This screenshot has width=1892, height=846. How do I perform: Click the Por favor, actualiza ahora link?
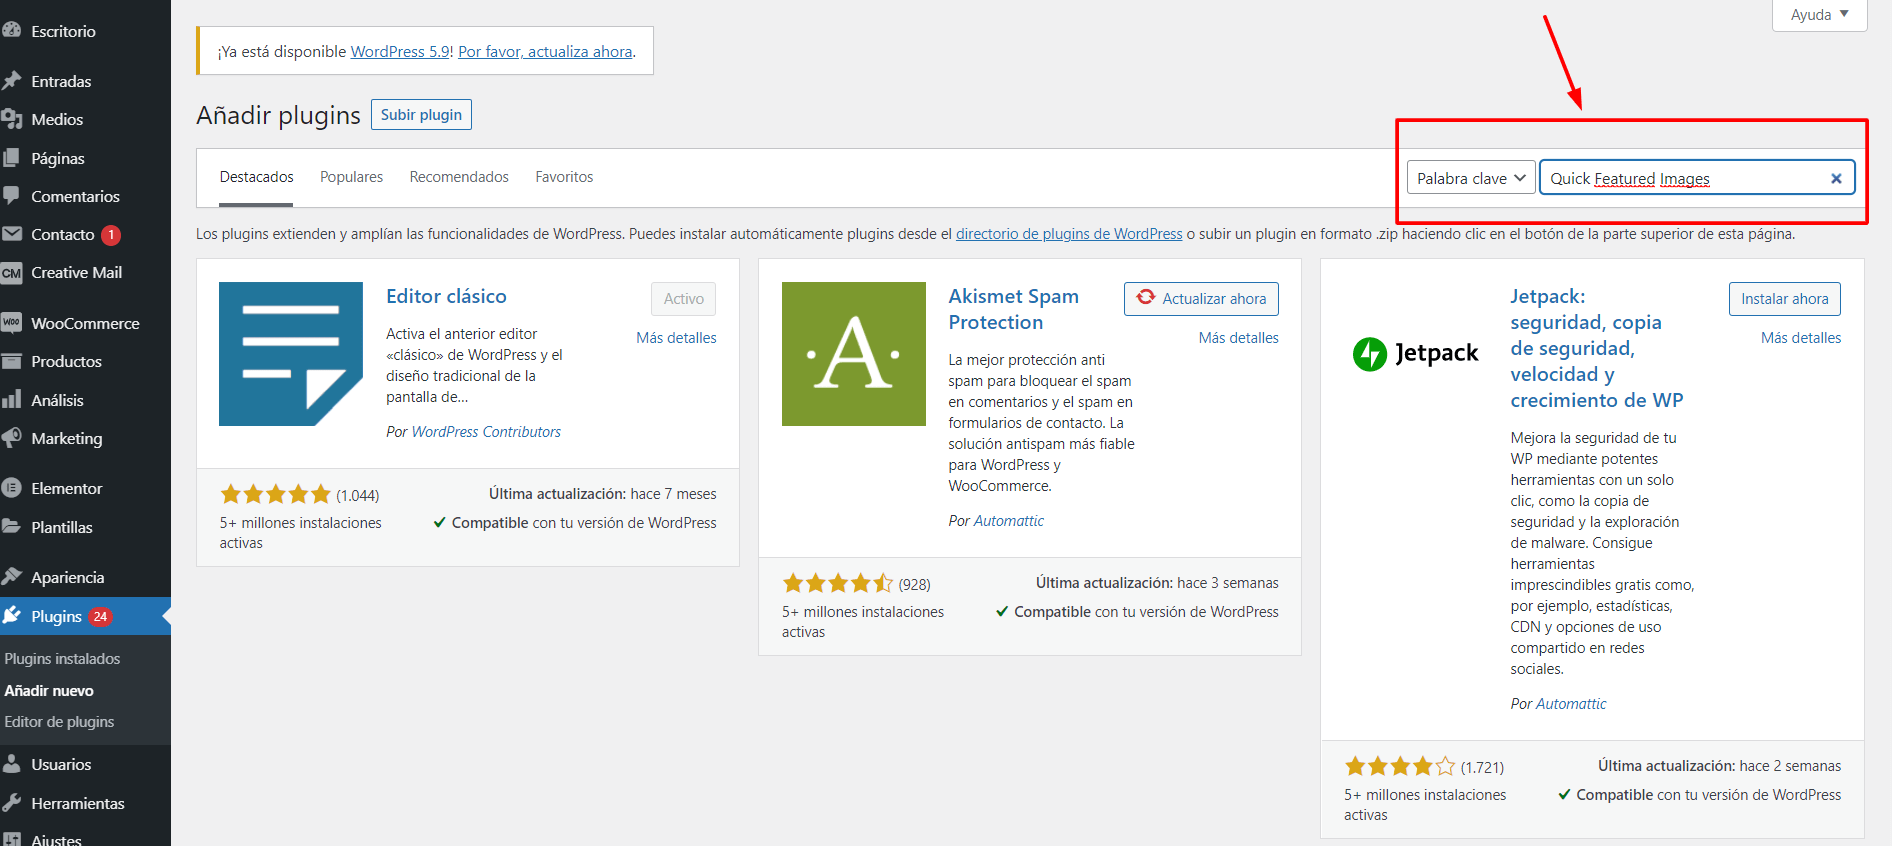(x=545, y=52)
